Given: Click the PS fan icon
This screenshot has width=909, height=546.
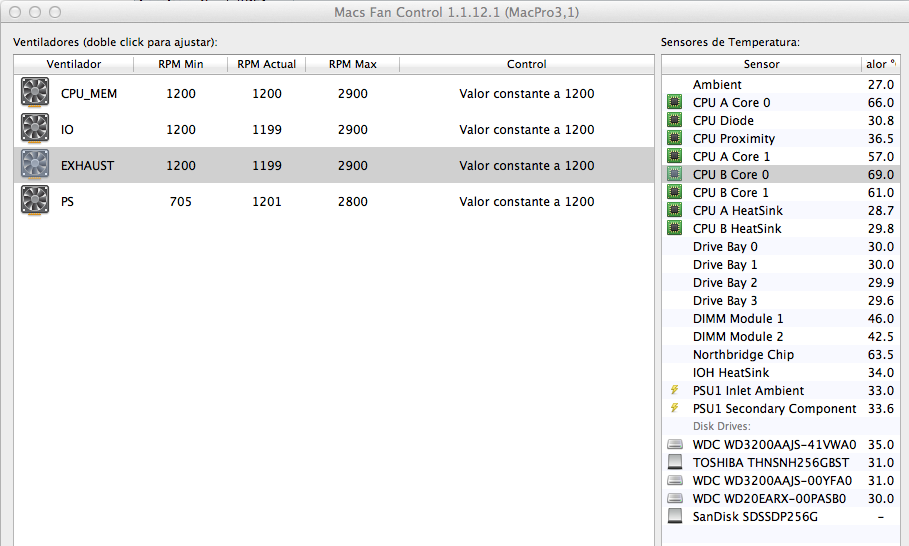Looking at the screenshot, I should (x=35, y=200).
